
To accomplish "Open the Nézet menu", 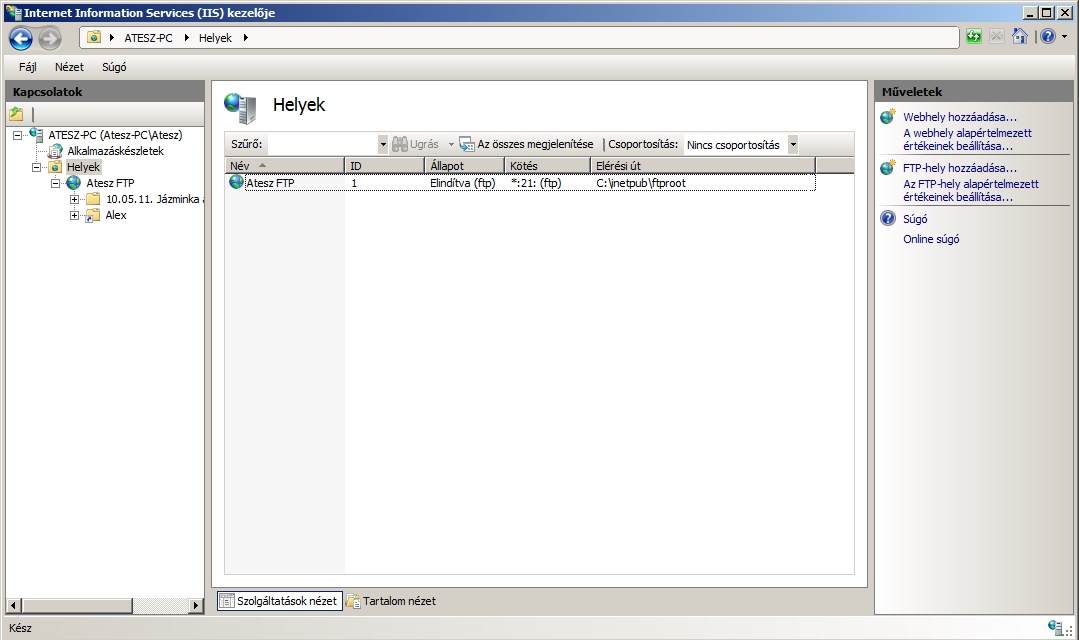I will tap(69, 67).
